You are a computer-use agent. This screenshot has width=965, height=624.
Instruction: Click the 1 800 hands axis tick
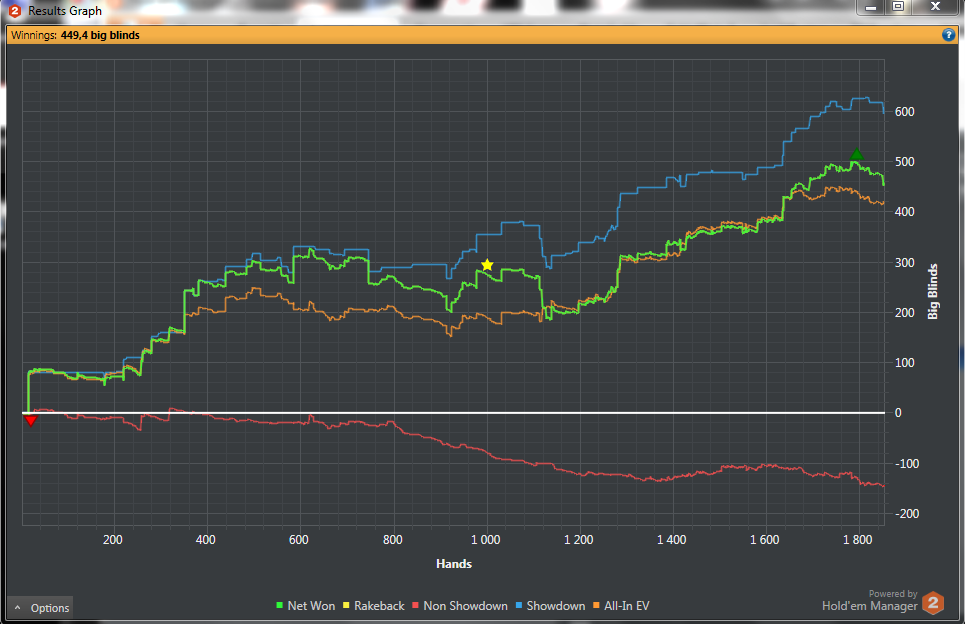point(857,540)
